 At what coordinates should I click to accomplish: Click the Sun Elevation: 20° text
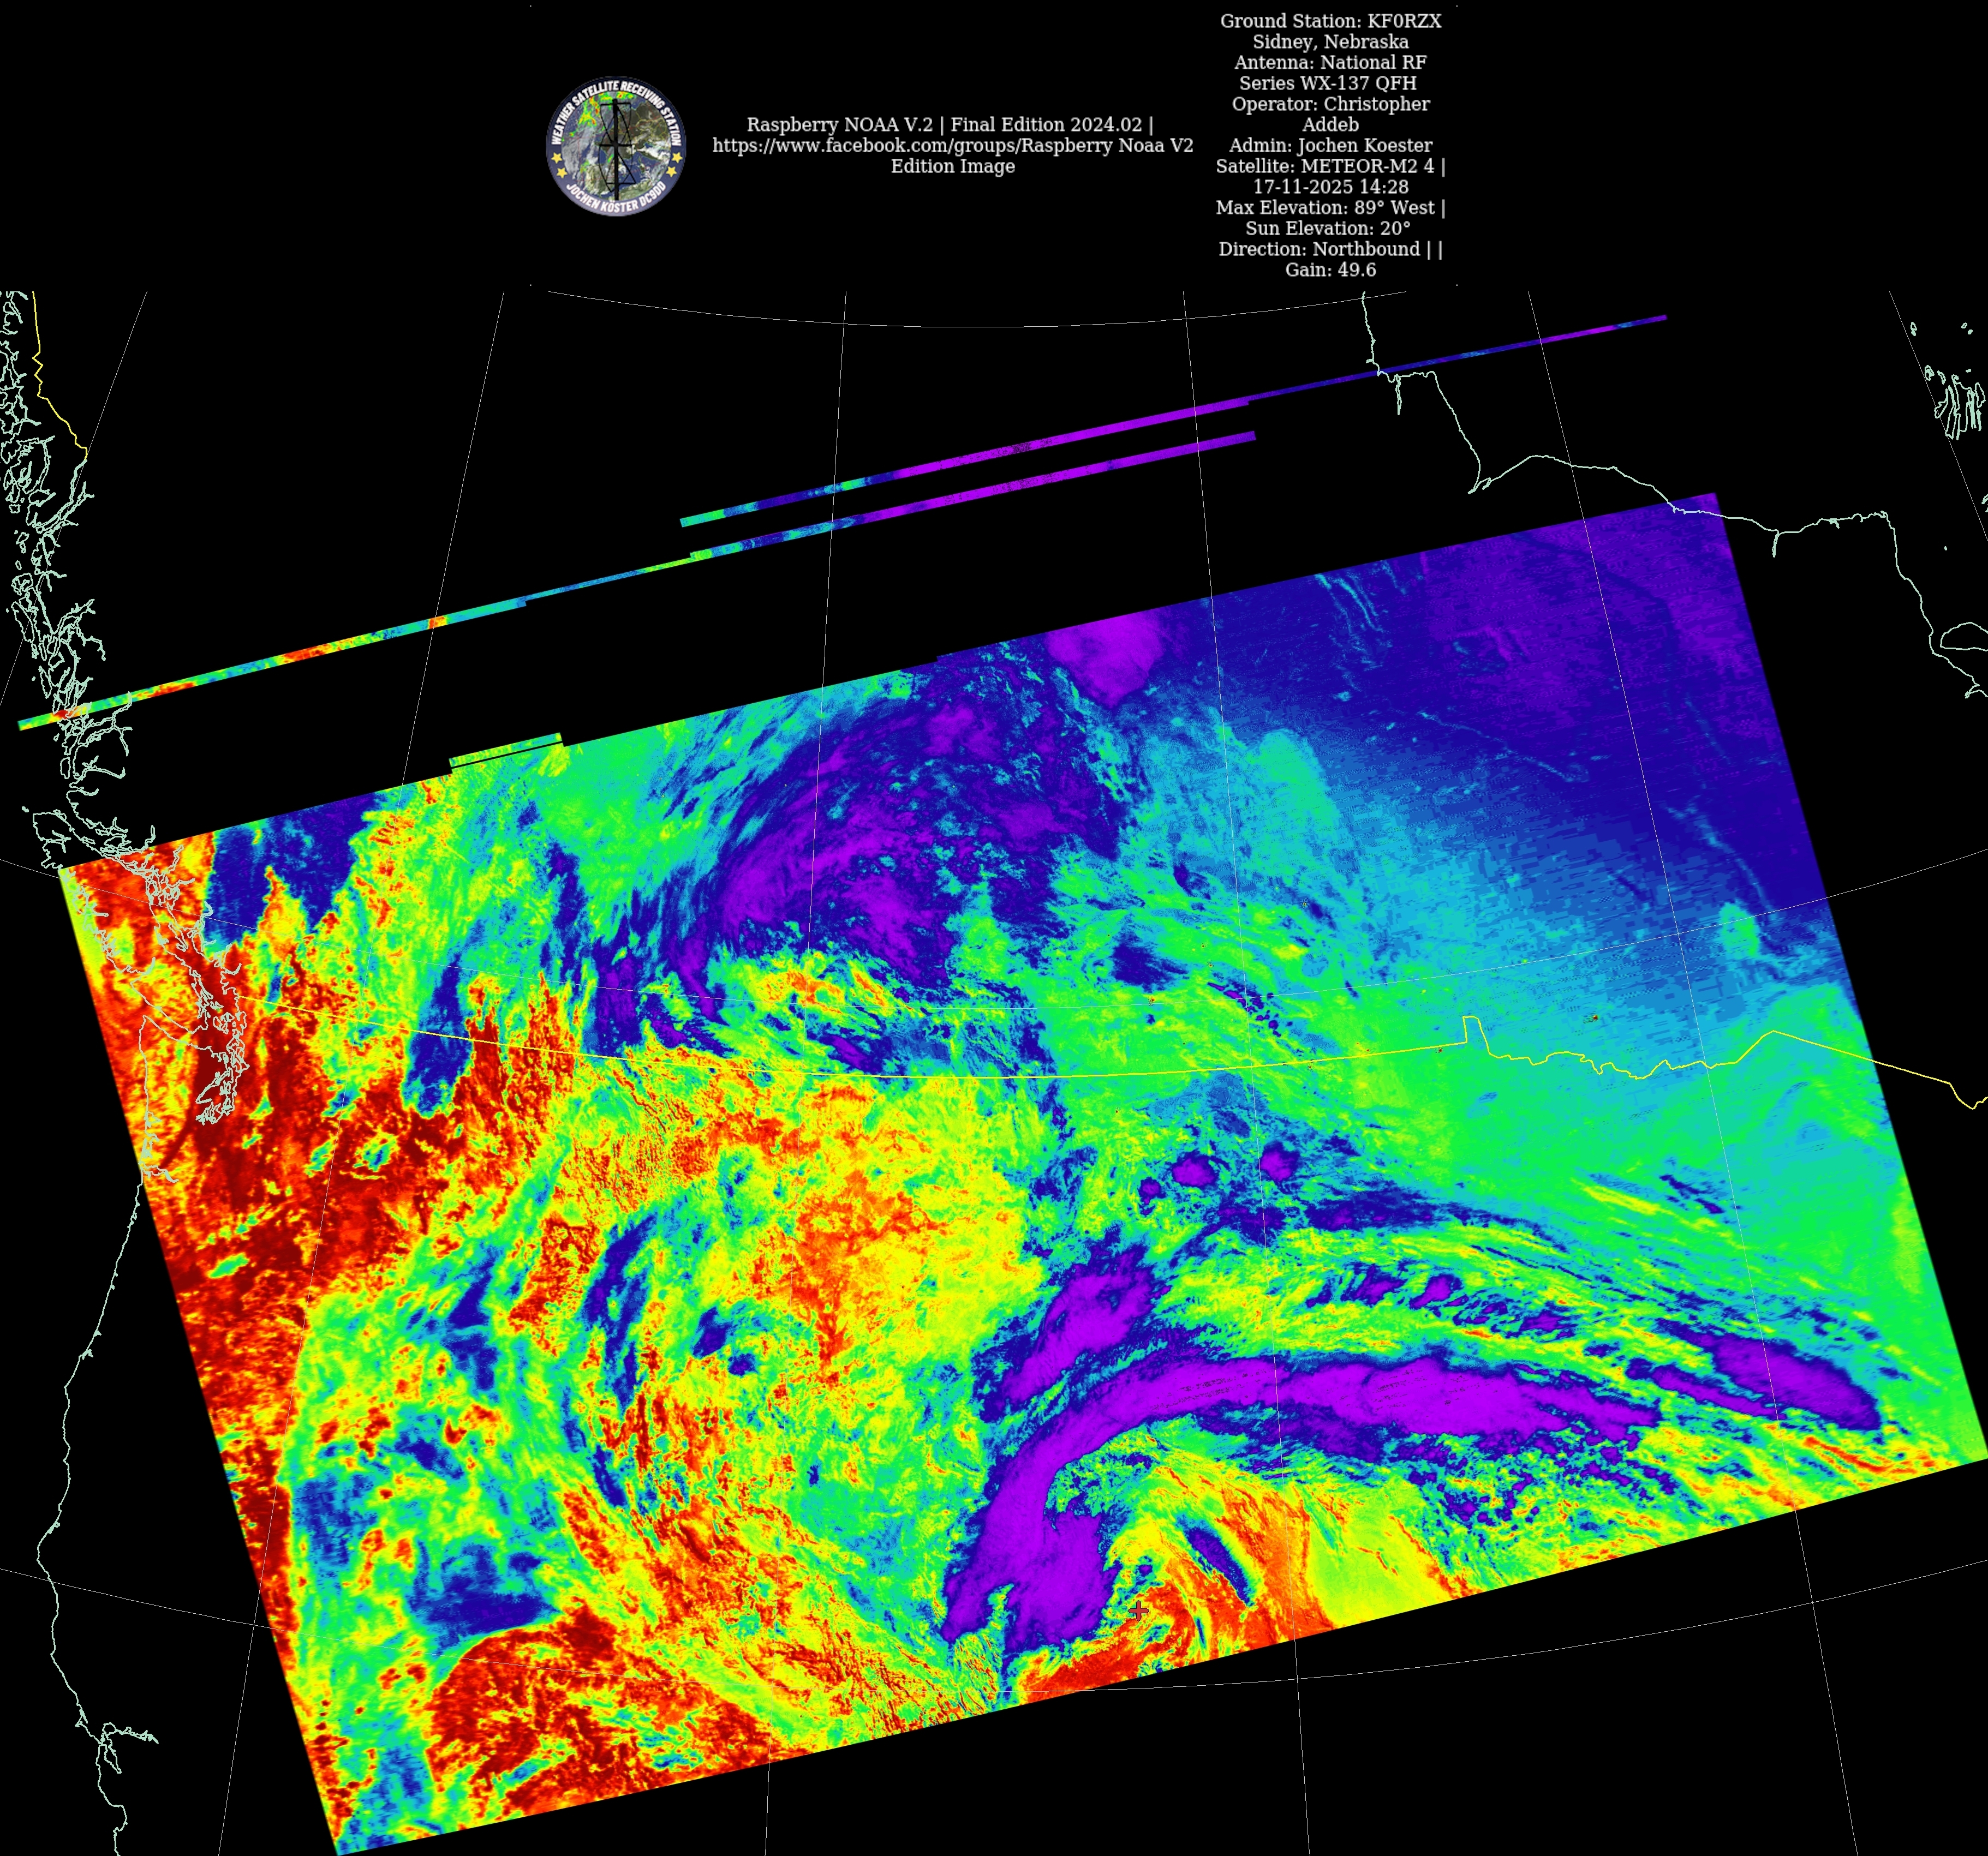pos(1328,228)
